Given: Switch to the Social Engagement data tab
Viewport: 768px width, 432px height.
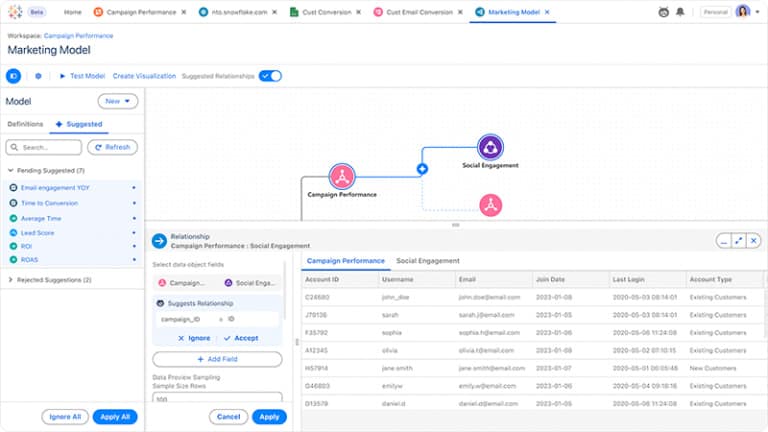Looking at the screenshot, I should pos(427,261).
